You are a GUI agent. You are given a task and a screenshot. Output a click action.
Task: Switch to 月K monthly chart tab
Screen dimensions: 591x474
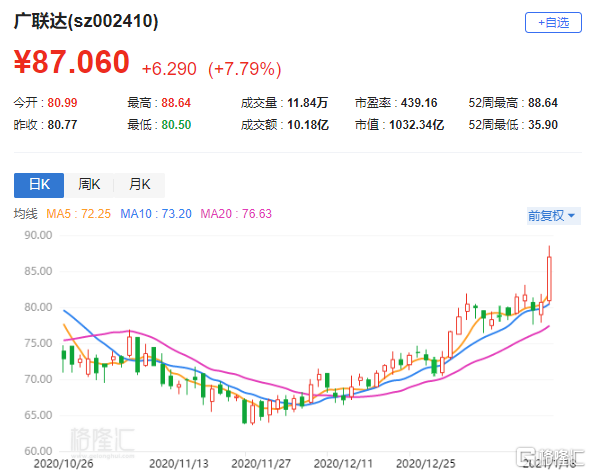point(139,185)
